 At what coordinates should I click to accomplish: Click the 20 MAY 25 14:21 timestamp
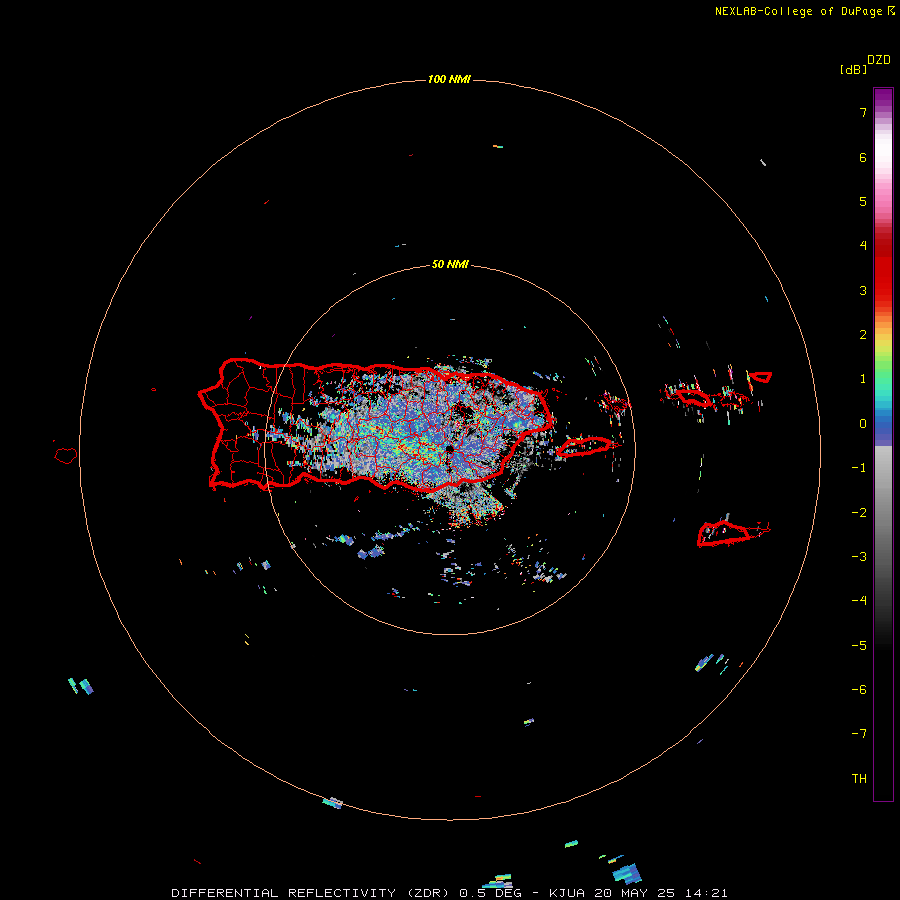click(x=661, y=893)
